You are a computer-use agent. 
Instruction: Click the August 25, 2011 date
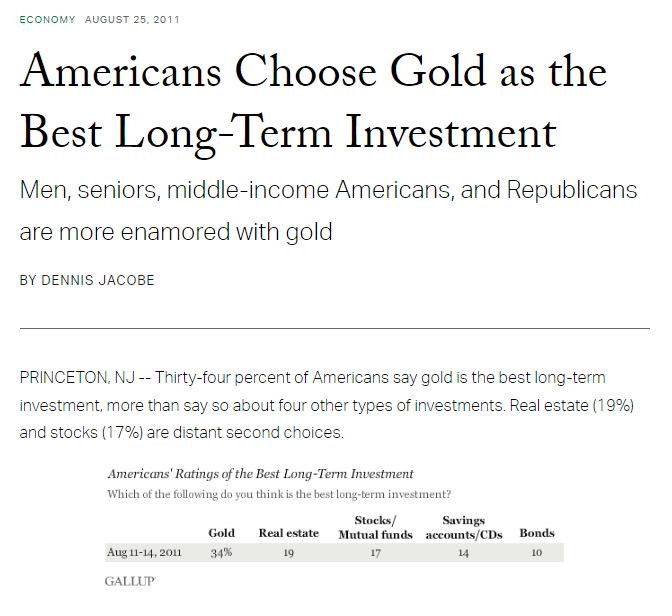(132, 20)
